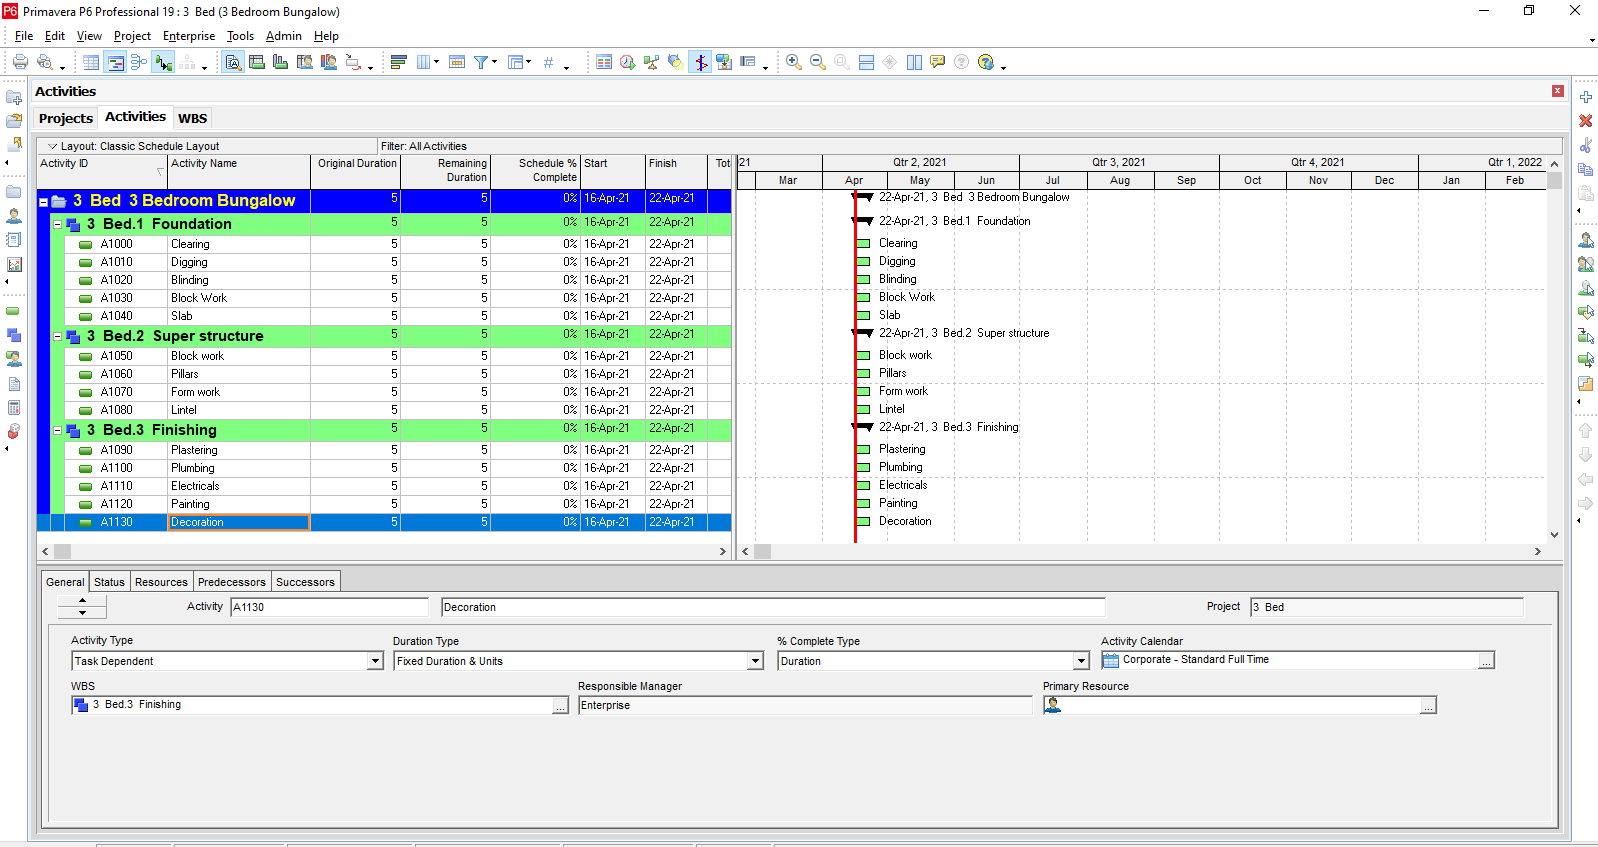Click the Print toolbar icon
This screenshot has height=847, width=1598.
coord(20,62)
